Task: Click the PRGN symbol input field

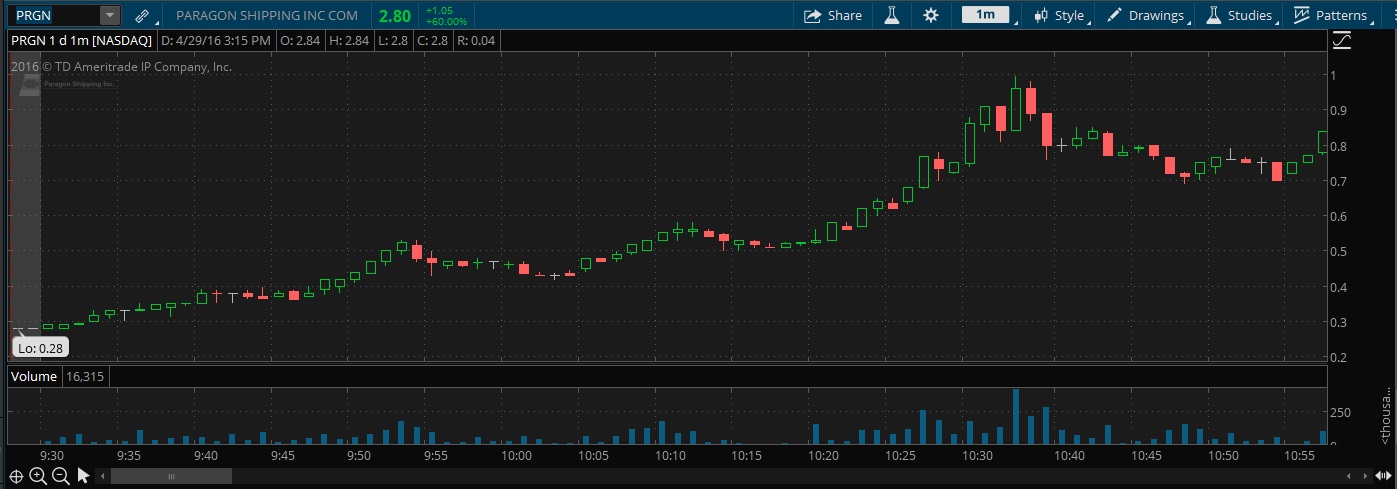Action: [x=55, y=16]
